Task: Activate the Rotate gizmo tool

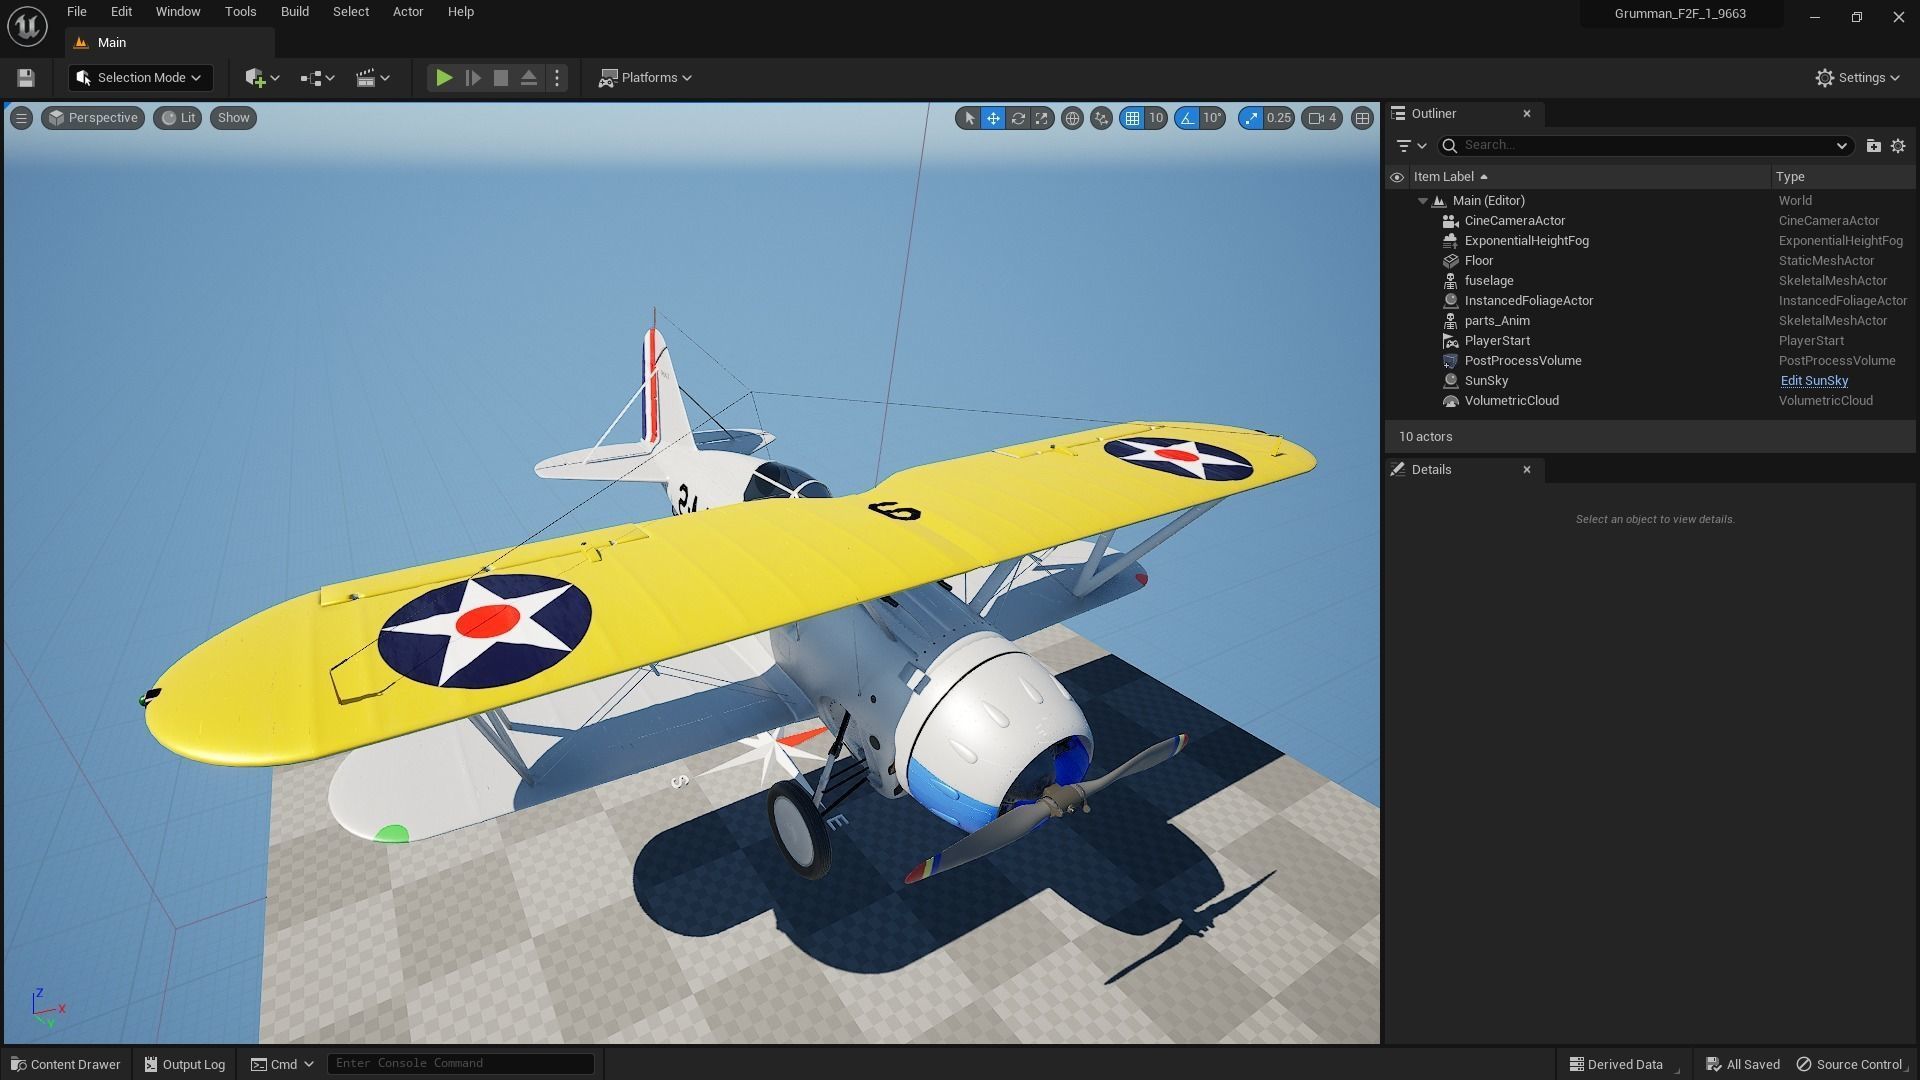Action: click(x=1018, y=118)
